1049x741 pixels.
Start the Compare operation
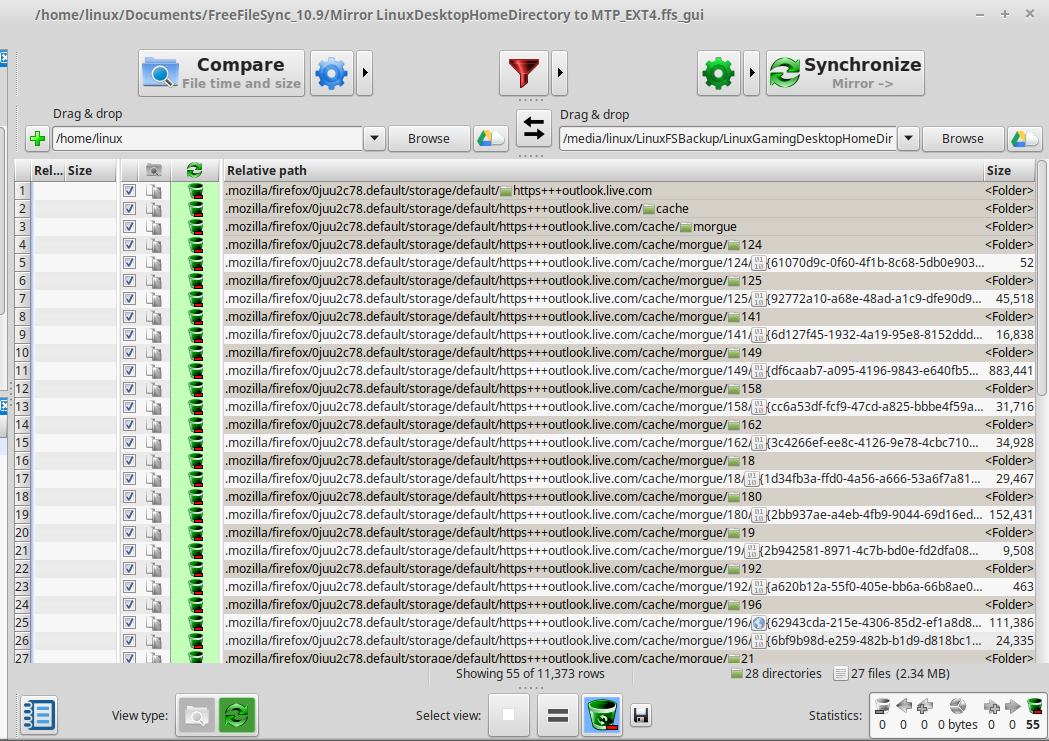pyautogui.click(x=221, y=73)
